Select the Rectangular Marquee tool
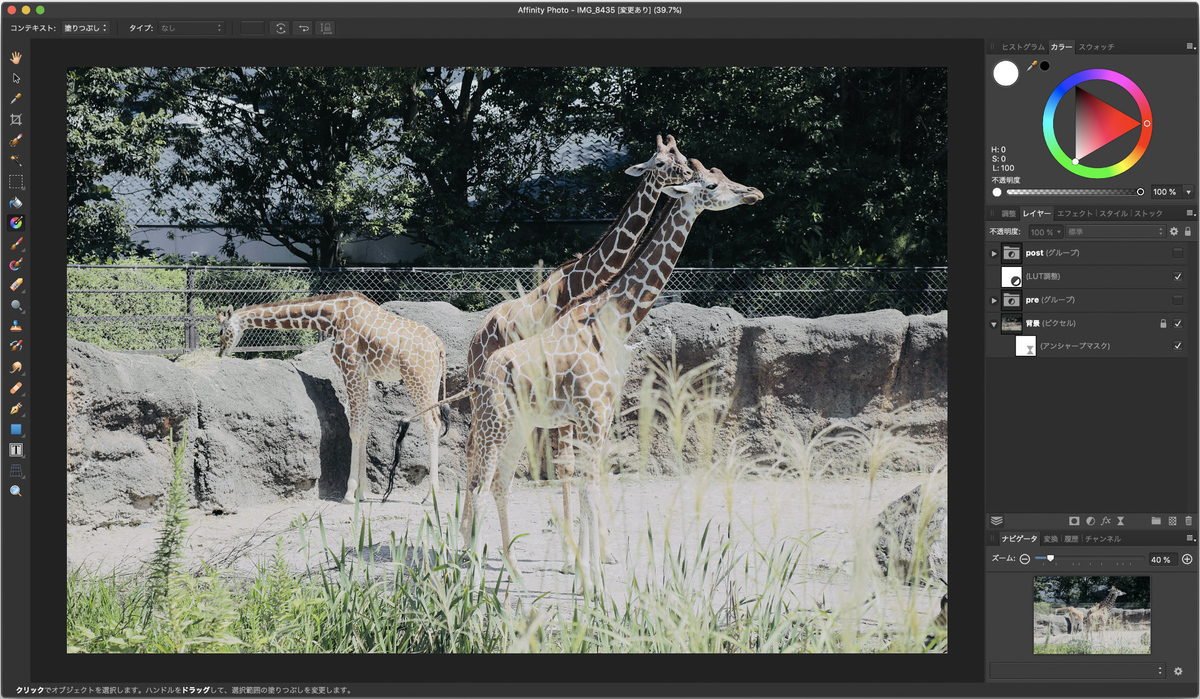The image size is (1200, 699). [x=16, y=182]
